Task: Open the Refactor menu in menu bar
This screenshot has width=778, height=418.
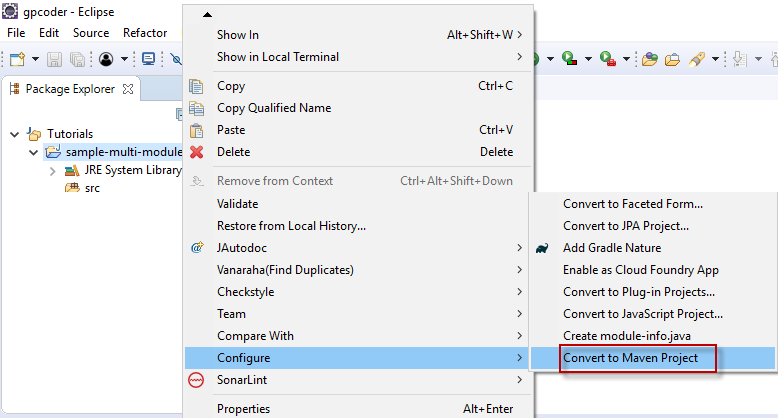Action: point(145,33)
